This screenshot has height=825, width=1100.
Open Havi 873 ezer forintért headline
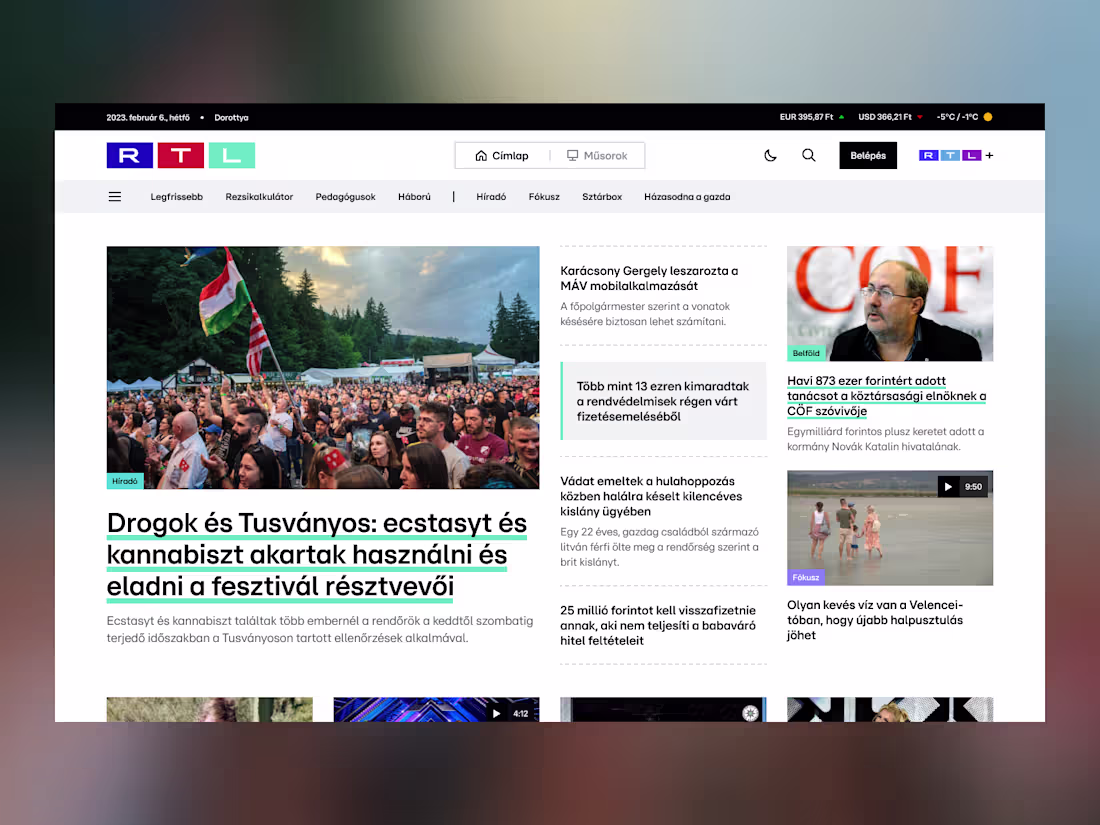click(887, 396)
